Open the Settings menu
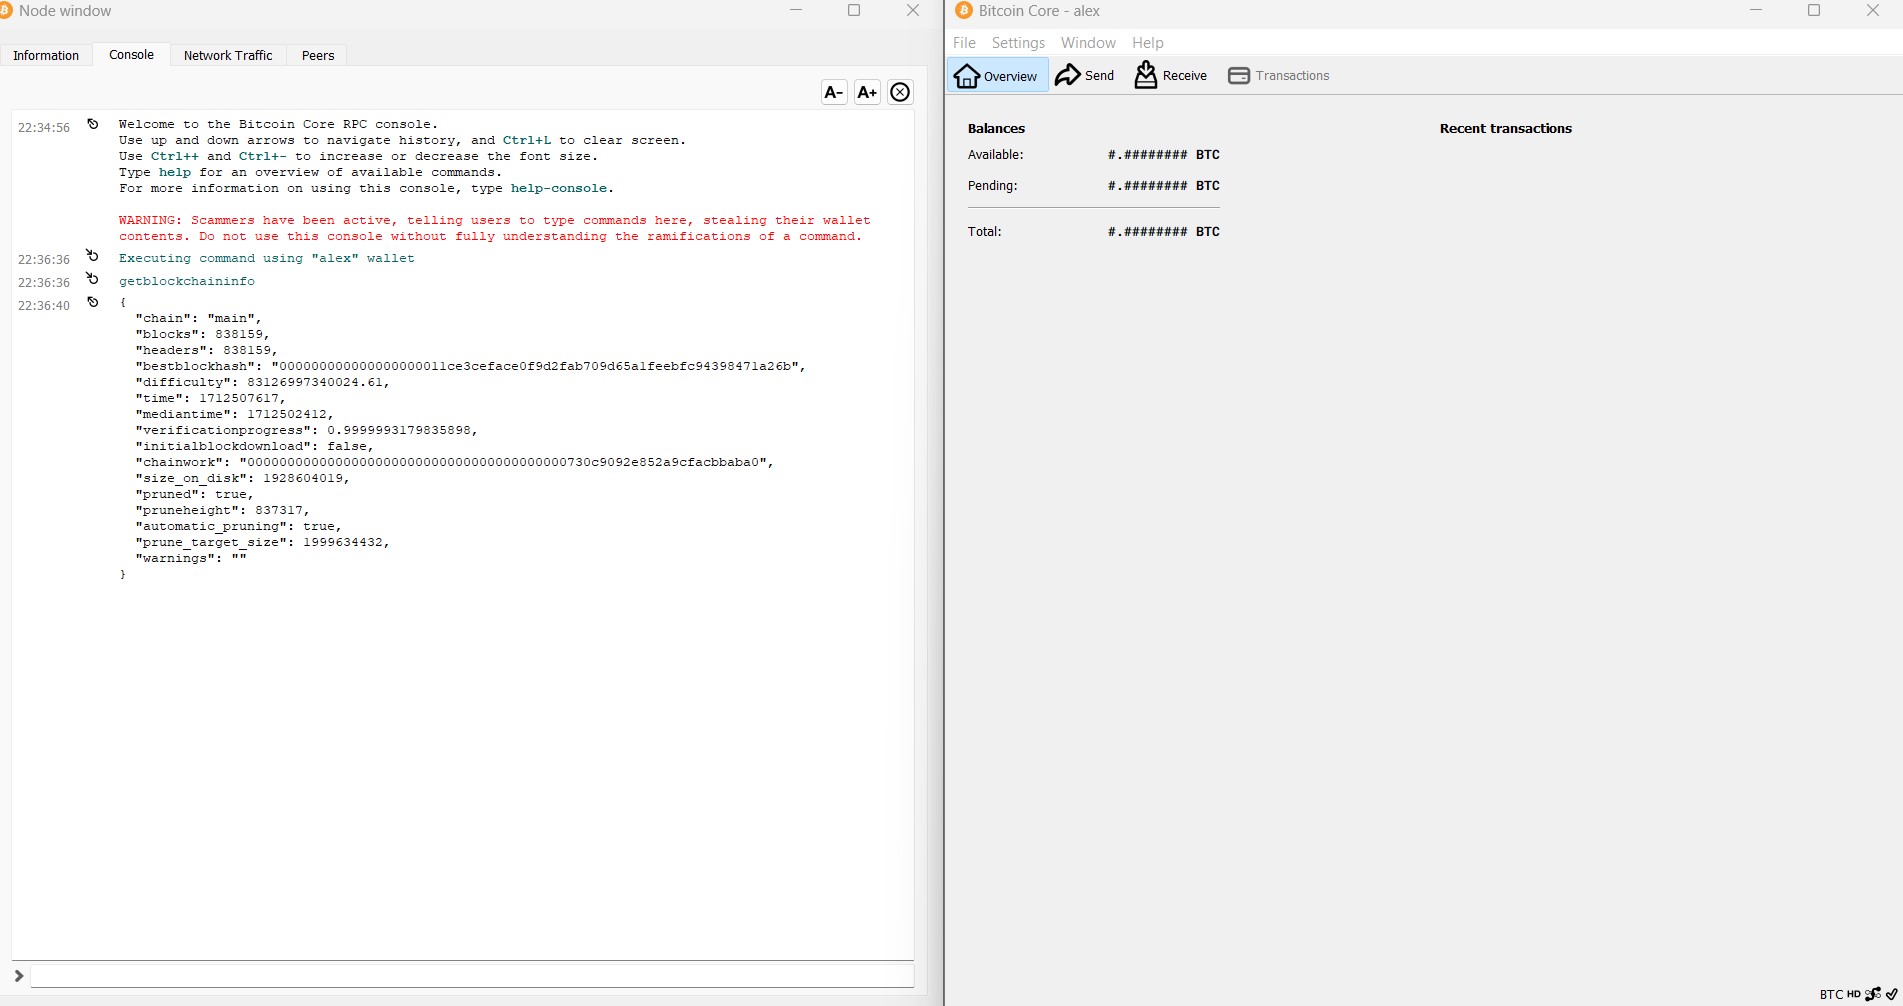 point(1018,42)
